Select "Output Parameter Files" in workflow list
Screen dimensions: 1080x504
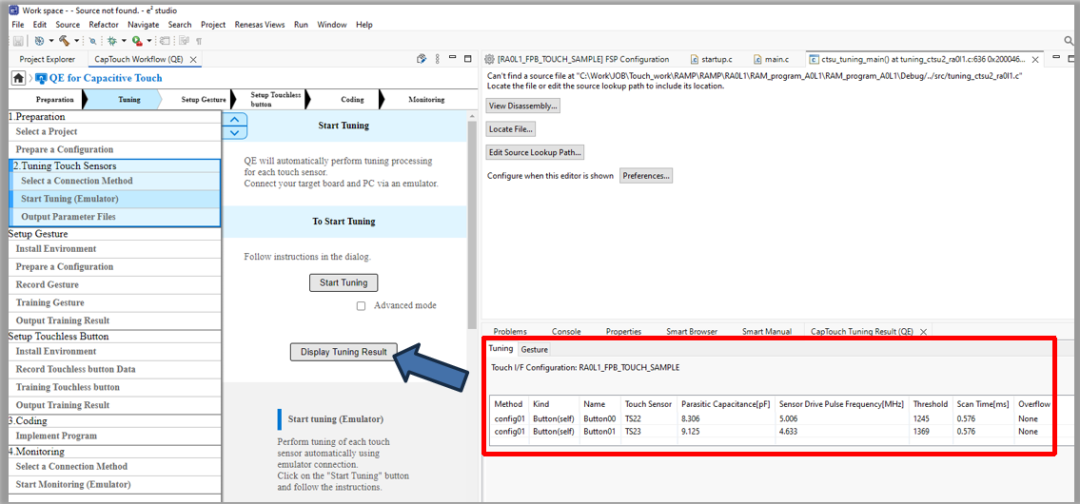click(x=114, y=217)
